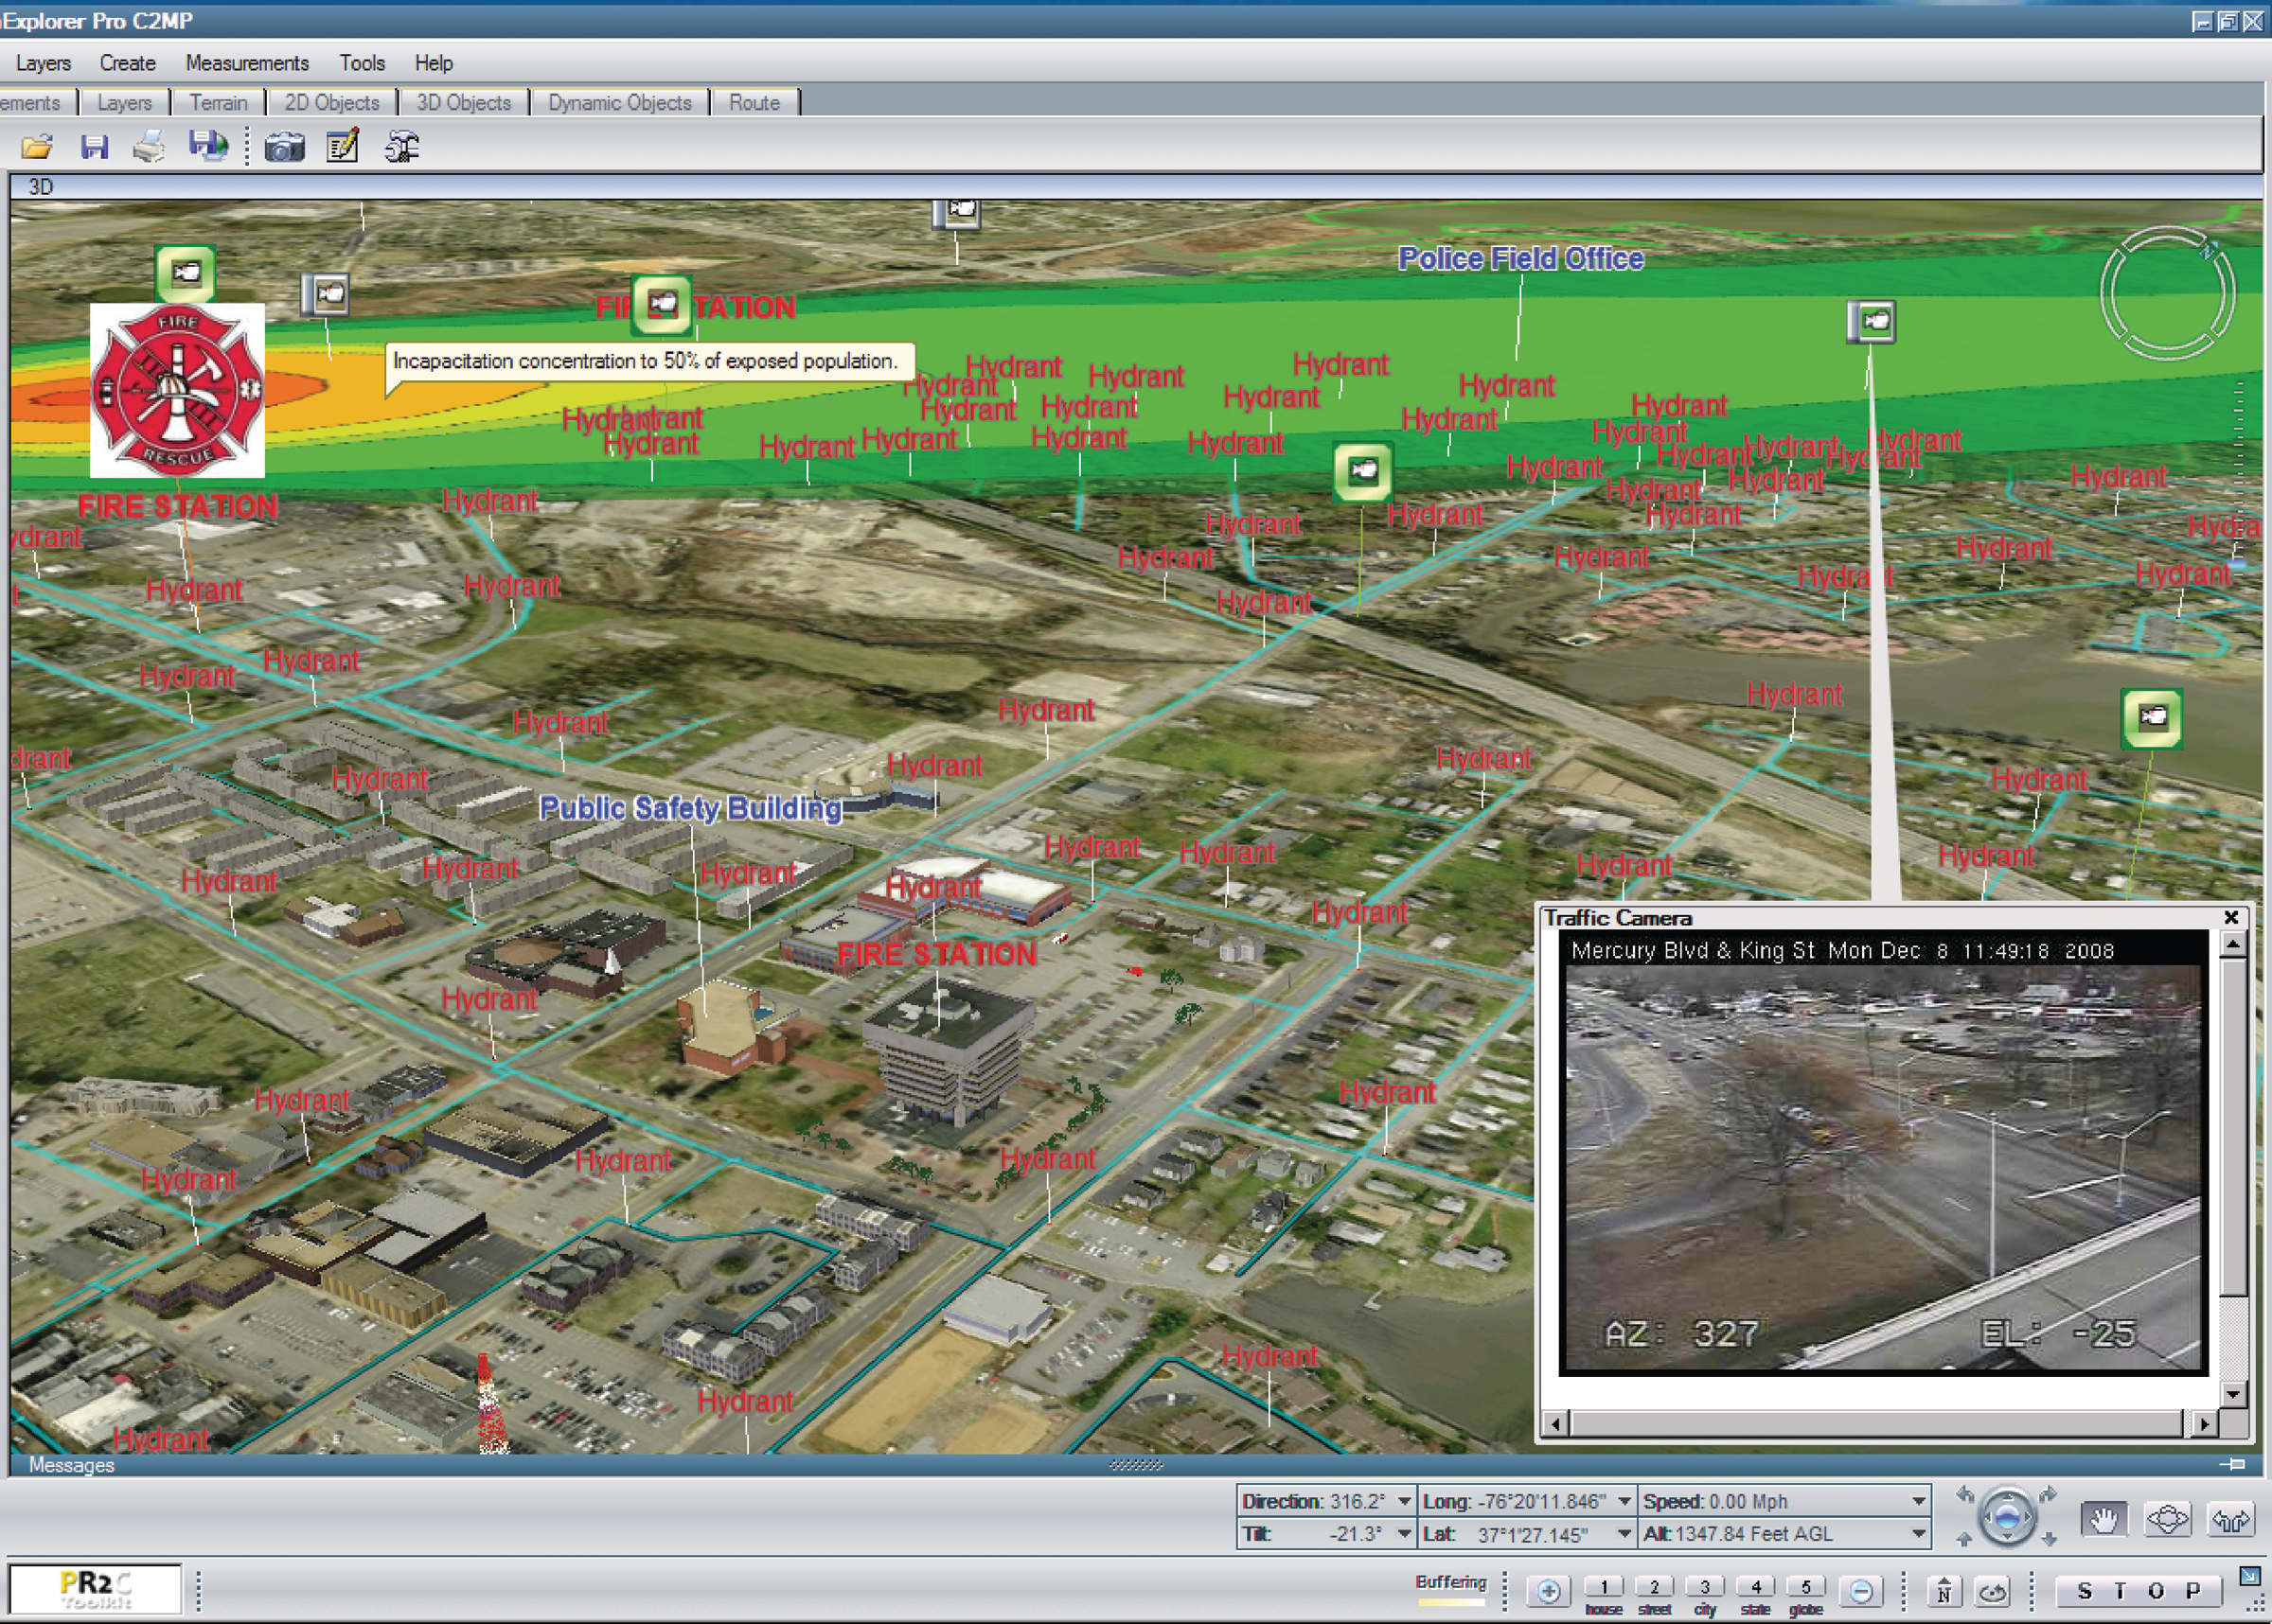Expand the Direction dropdown arrow

pyautogui.click(x=1404, y=1501)
